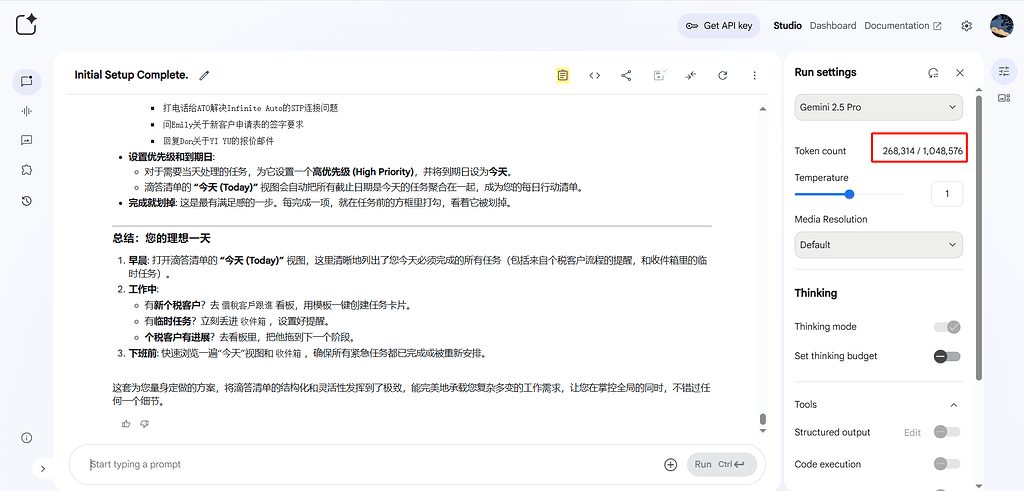The height and width of the screenshot is (491, 1024).
Task: Open the user profile avatar
Action: pos(1002,26)
